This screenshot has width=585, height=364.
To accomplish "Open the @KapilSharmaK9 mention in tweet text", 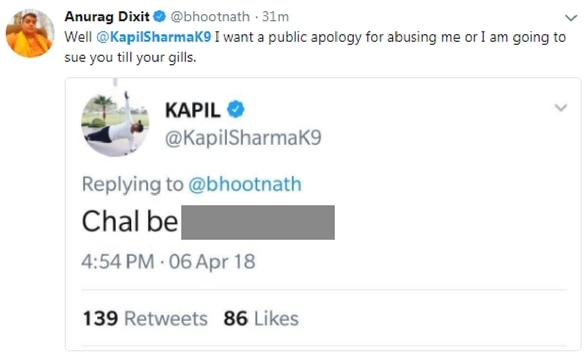I will 153,37.
